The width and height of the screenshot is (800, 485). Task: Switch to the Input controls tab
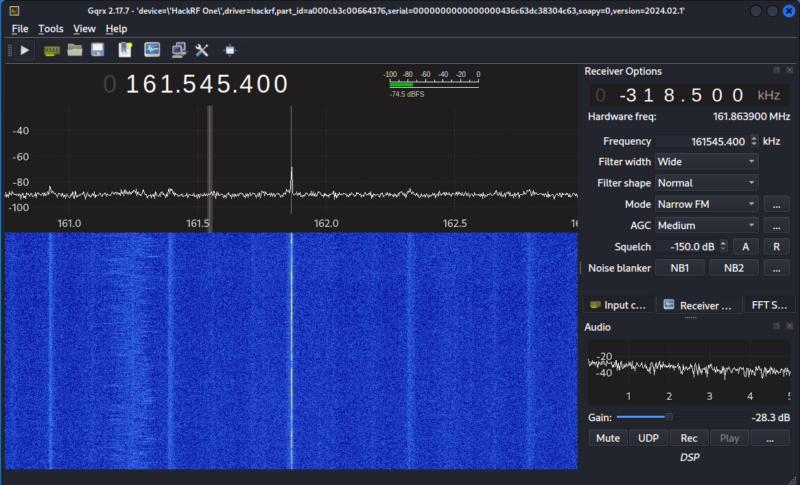coord(618,305)
